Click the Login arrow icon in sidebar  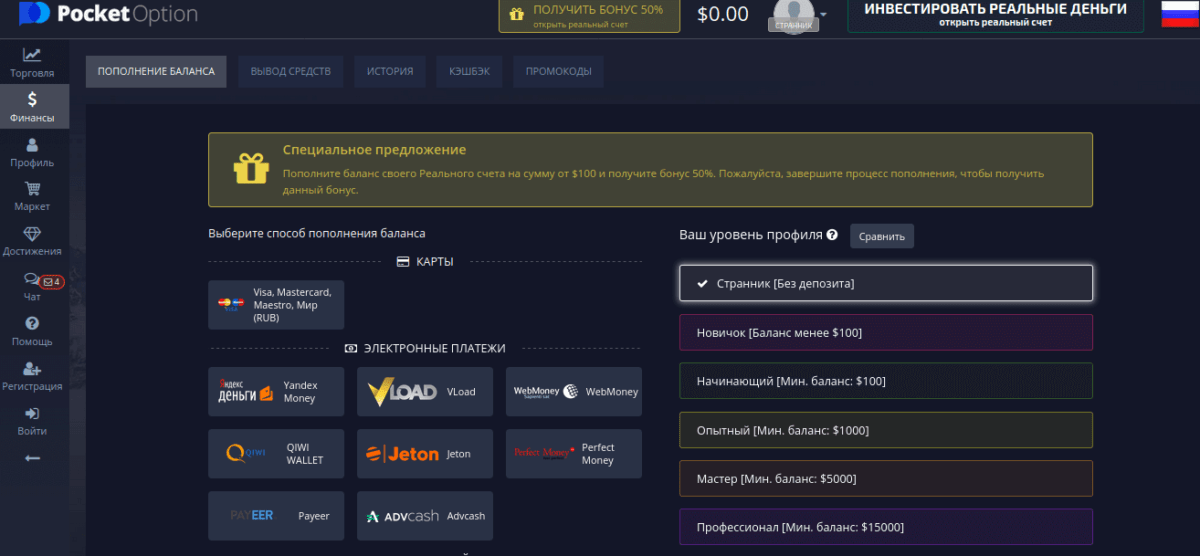(x=32, y=414)
